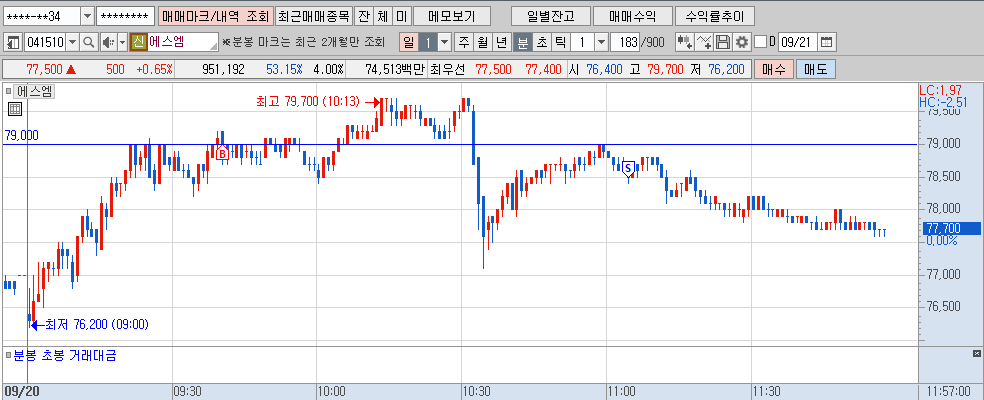Switch chart to weekly 주 period
The width and height of the screenshot is (984, 400).
pos(464,42)
